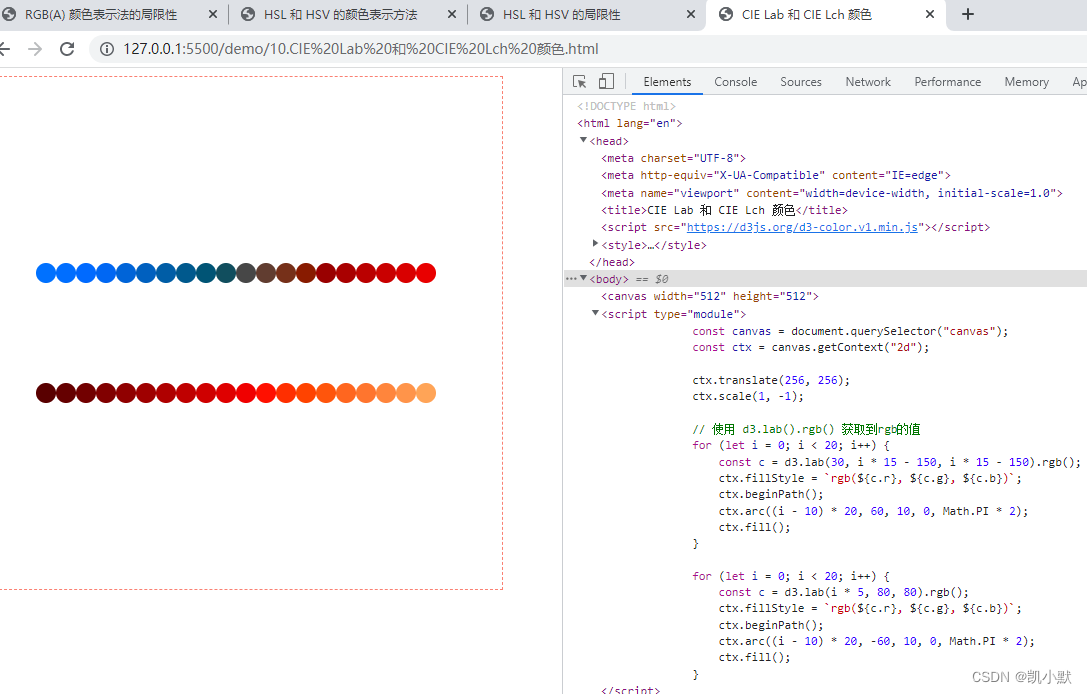
Task: Collapse the head element node
Action: coord(584,140)
